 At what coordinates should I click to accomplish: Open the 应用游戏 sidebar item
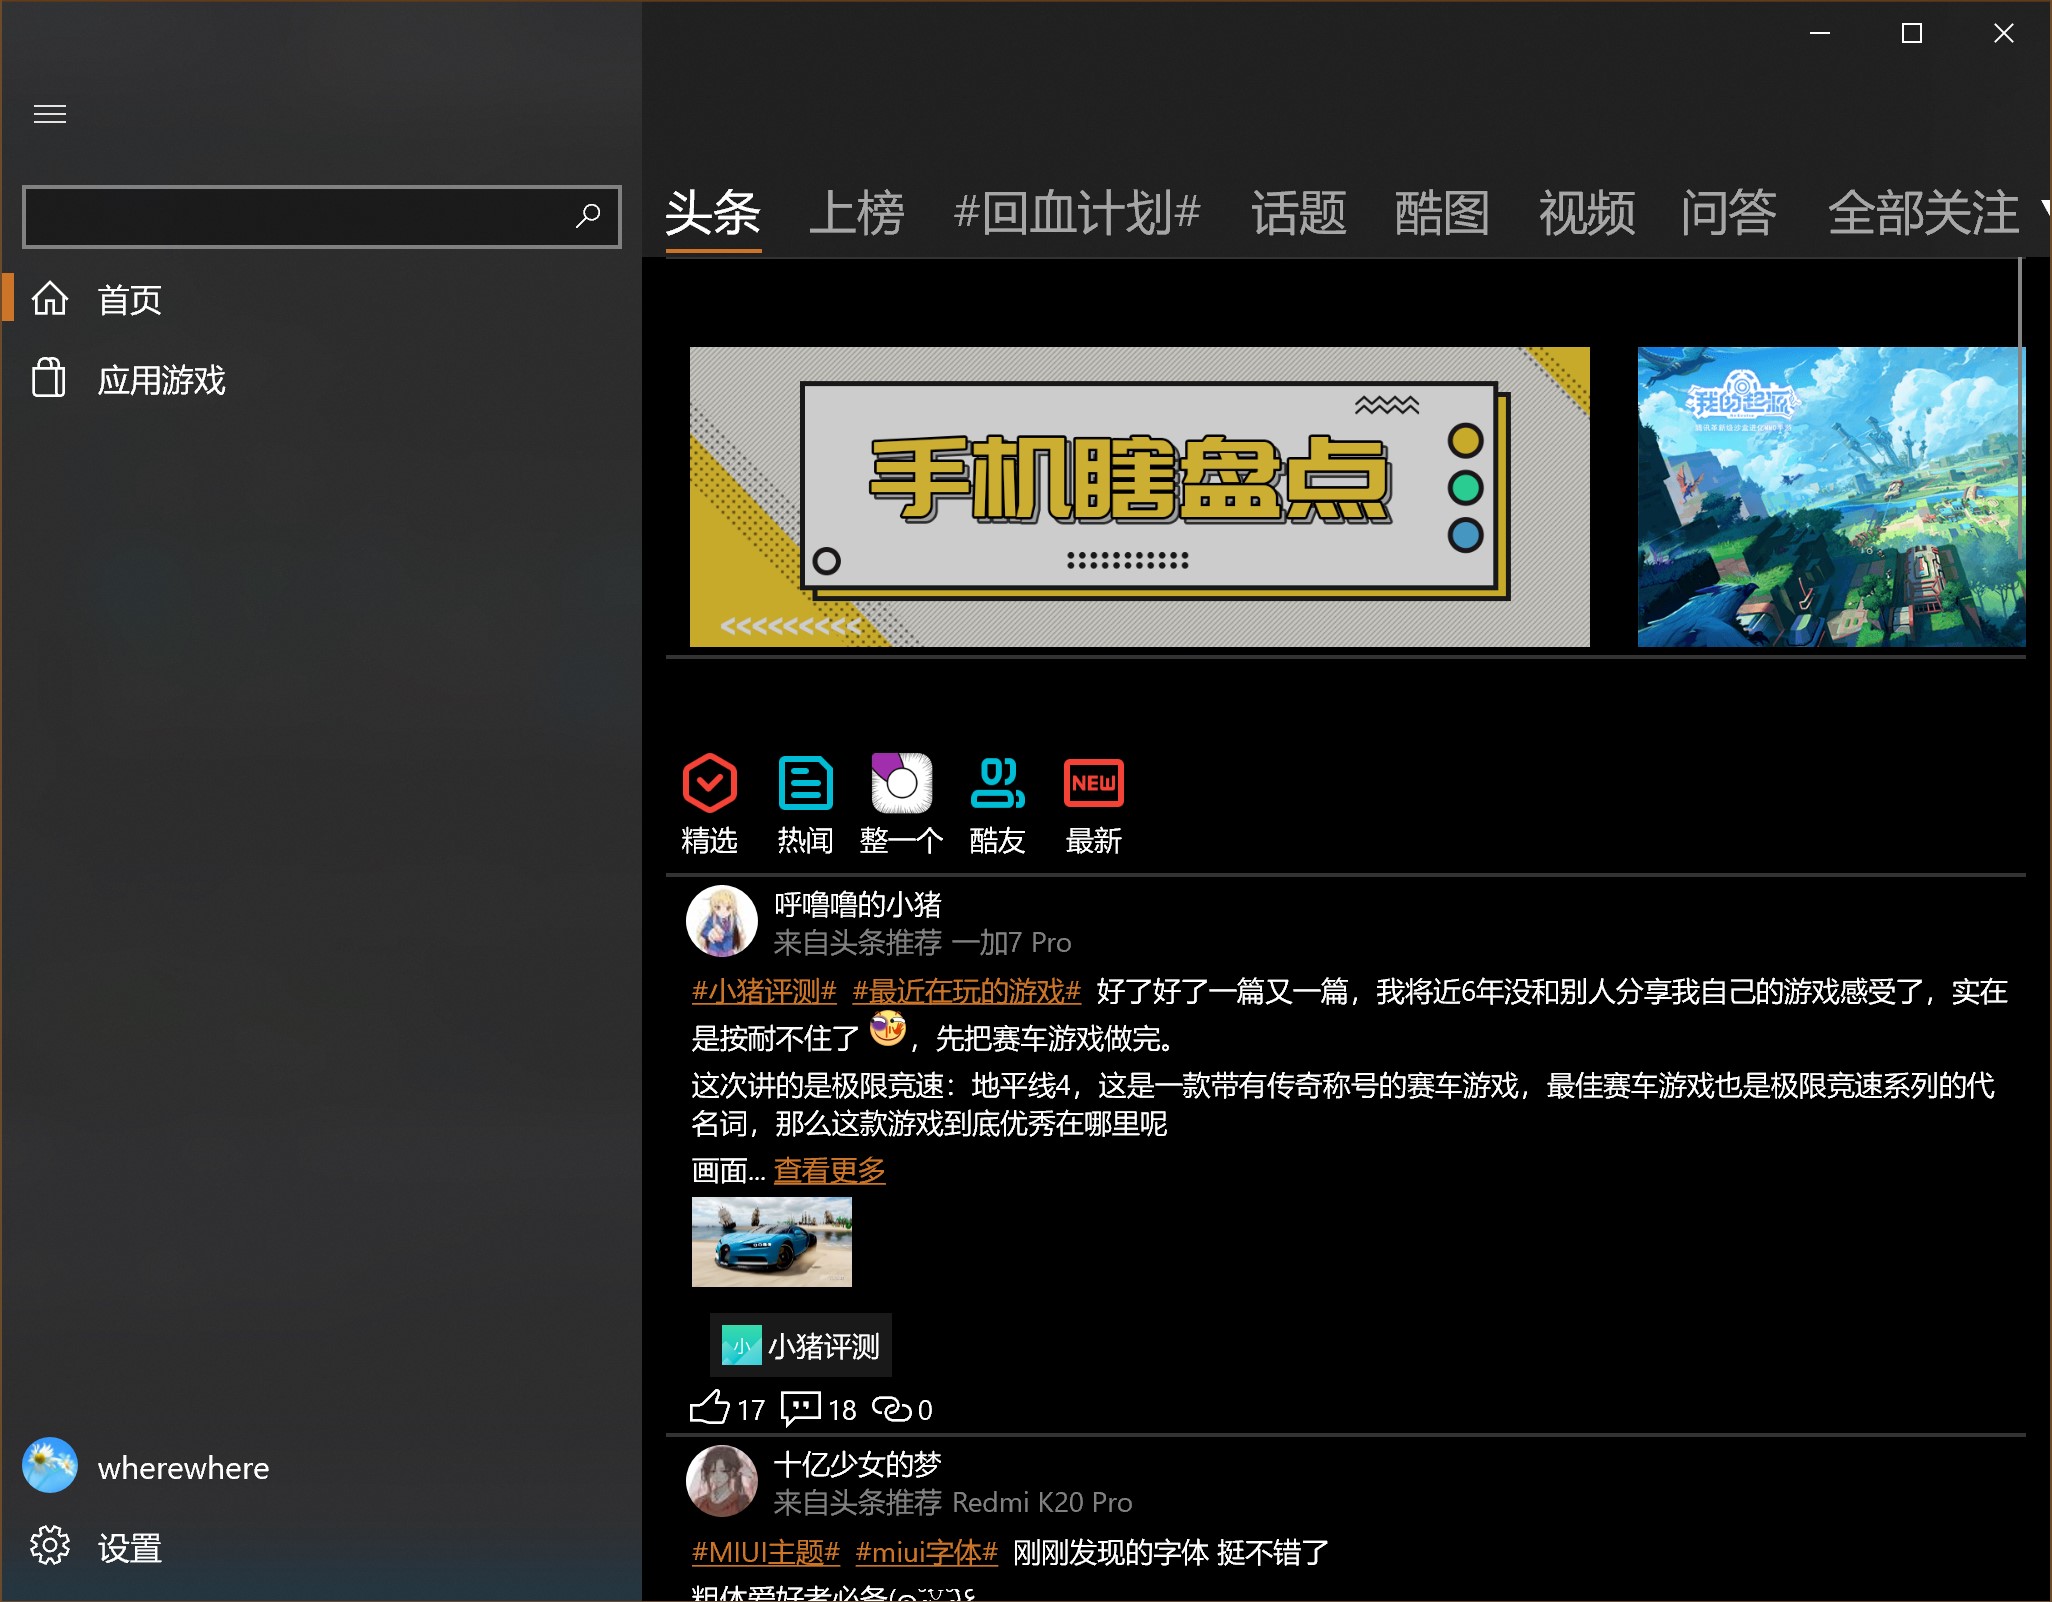pyautogui.click(x=161, y=380)
